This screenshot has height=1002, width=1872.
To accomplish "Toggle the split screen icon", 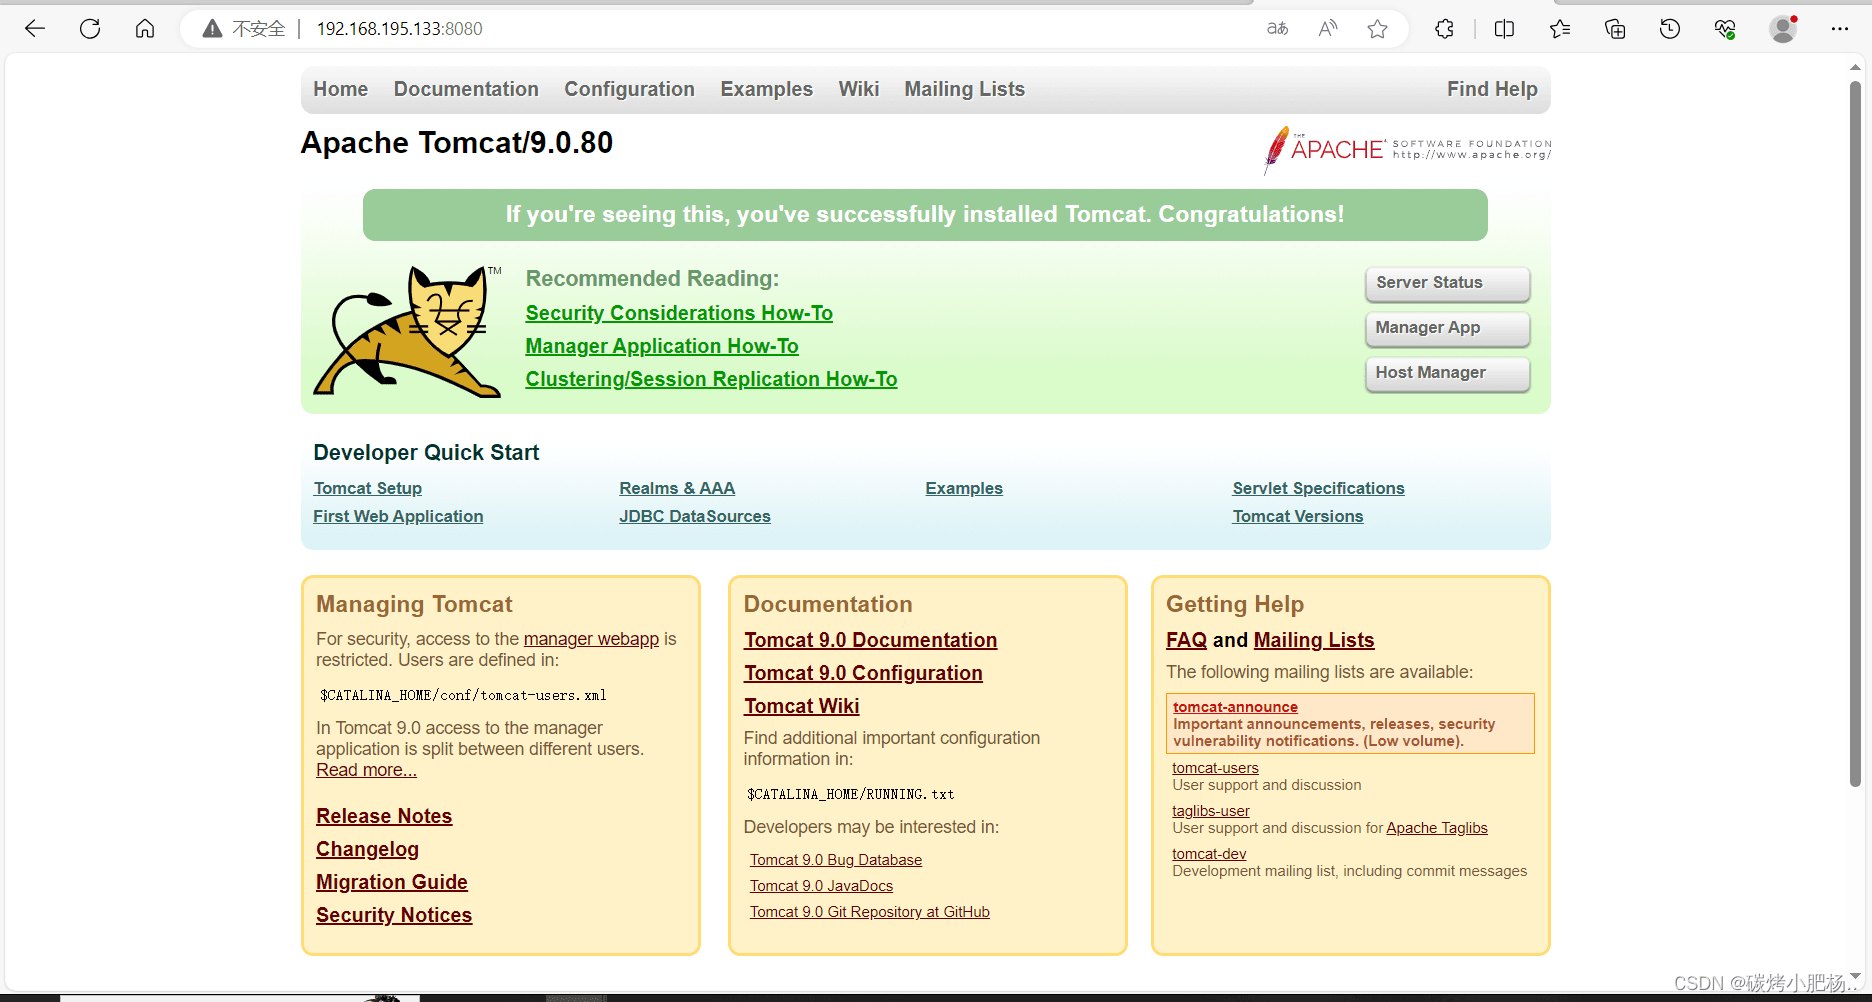I will pos(1504,29).
